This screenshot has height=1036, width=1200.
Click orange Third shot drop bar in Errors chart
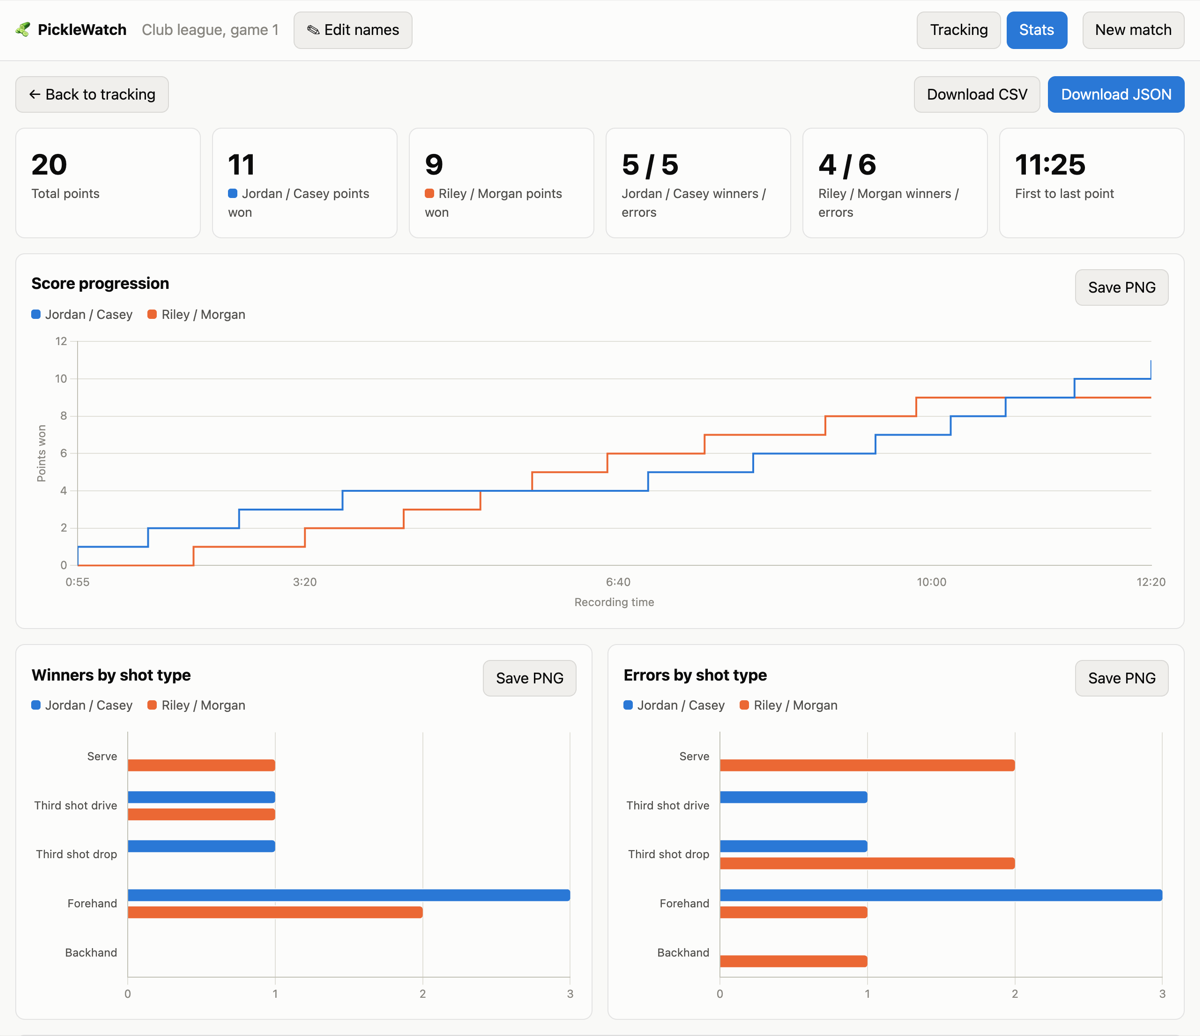(x=867, y=863)
